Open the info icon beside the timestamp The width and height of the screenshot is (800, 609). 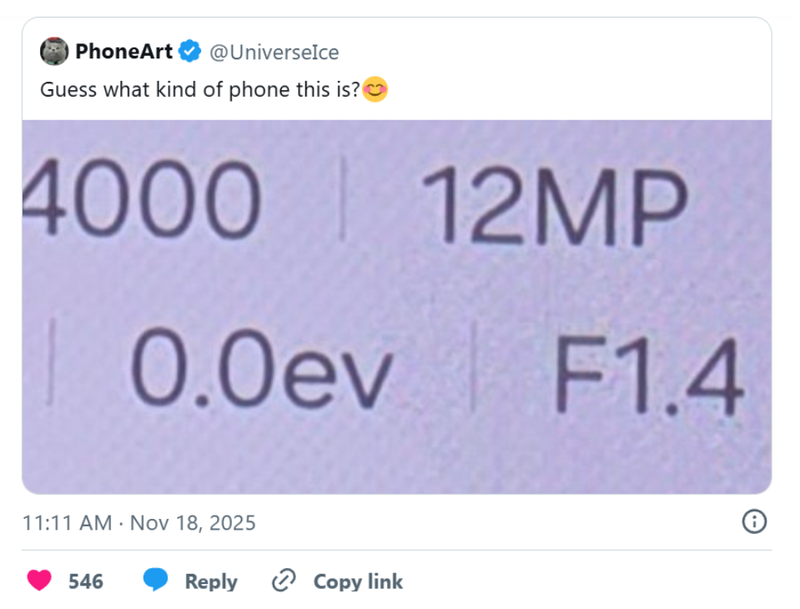pyautogui.click(x=754, y=521)
